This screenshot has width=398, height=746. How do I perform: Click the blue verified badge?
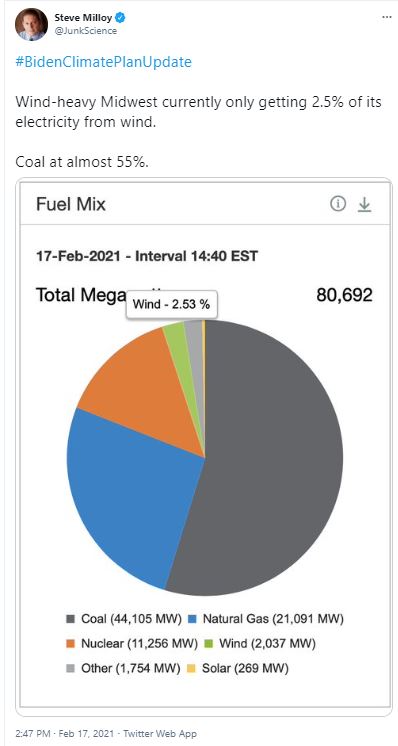tap(121, 18)
